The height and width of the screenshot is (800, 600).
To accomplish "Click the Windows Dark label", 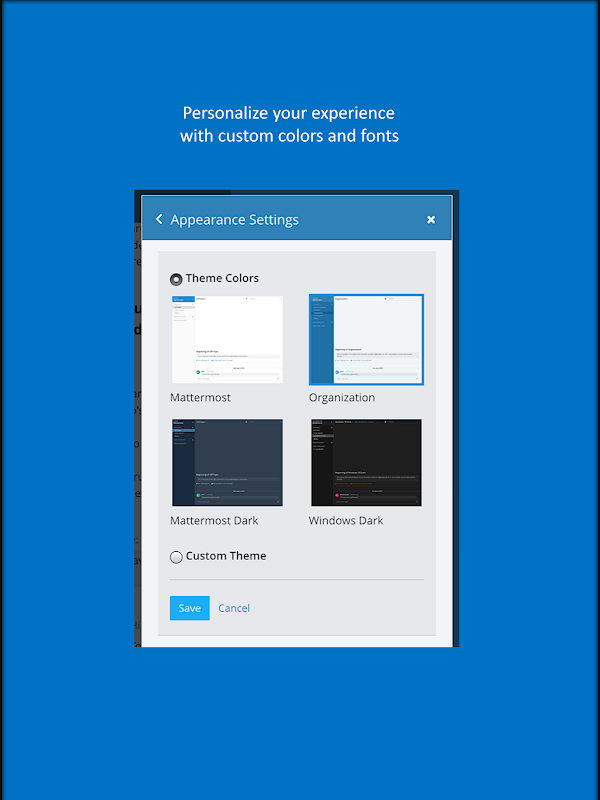I will click(x=346, y=520).
